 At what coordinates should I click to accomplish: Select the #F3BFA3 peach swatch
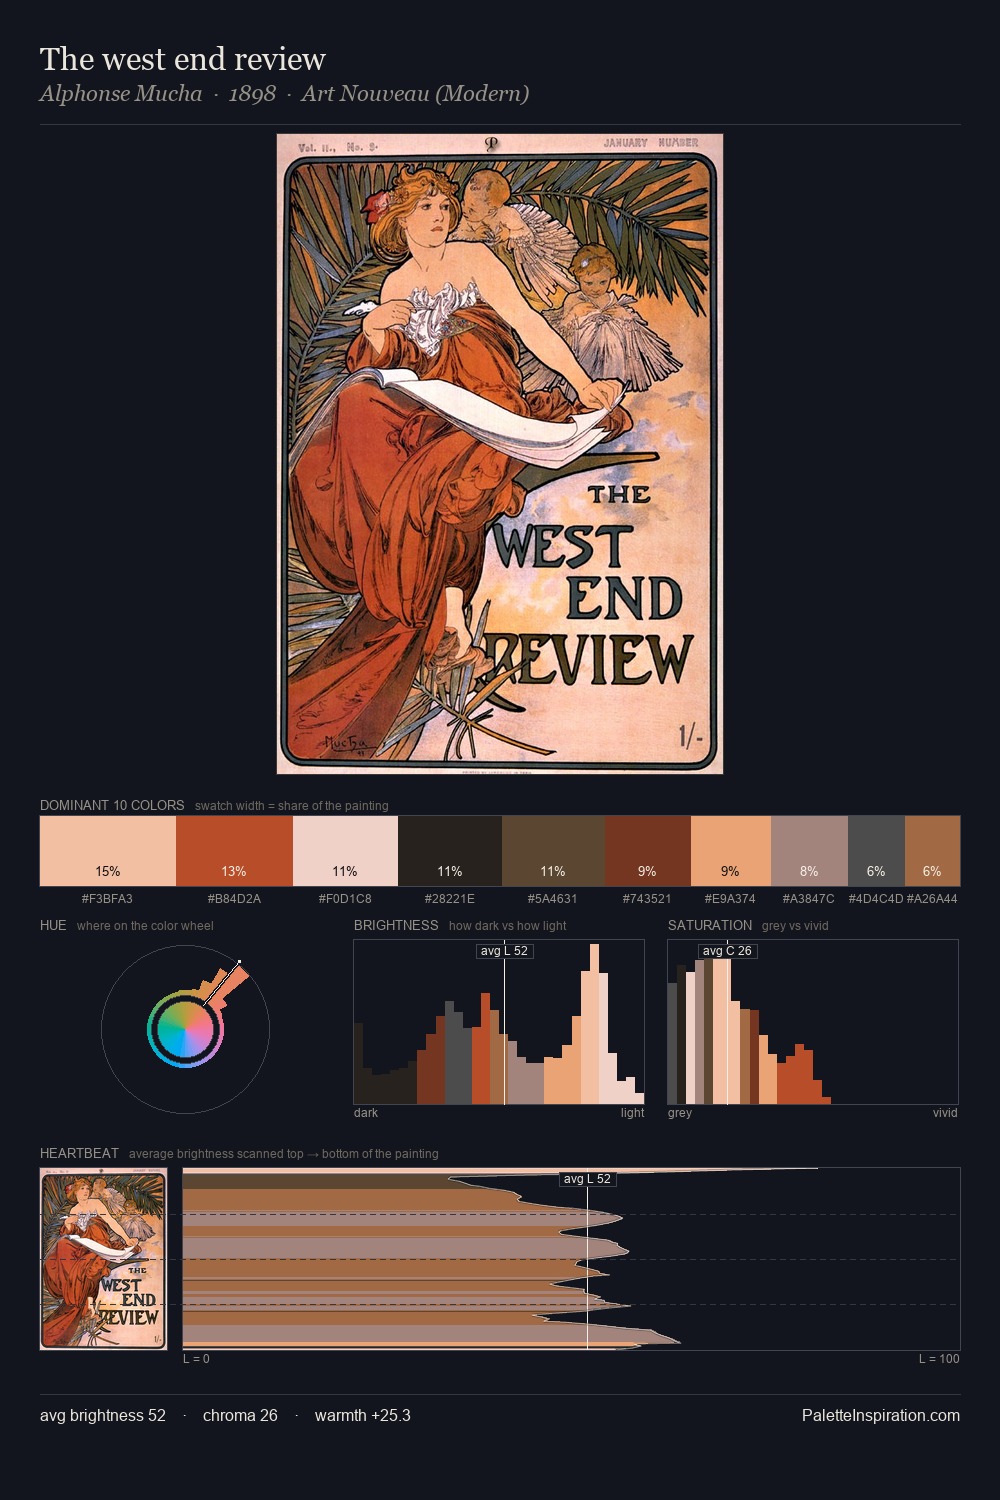tap(108, 851)
